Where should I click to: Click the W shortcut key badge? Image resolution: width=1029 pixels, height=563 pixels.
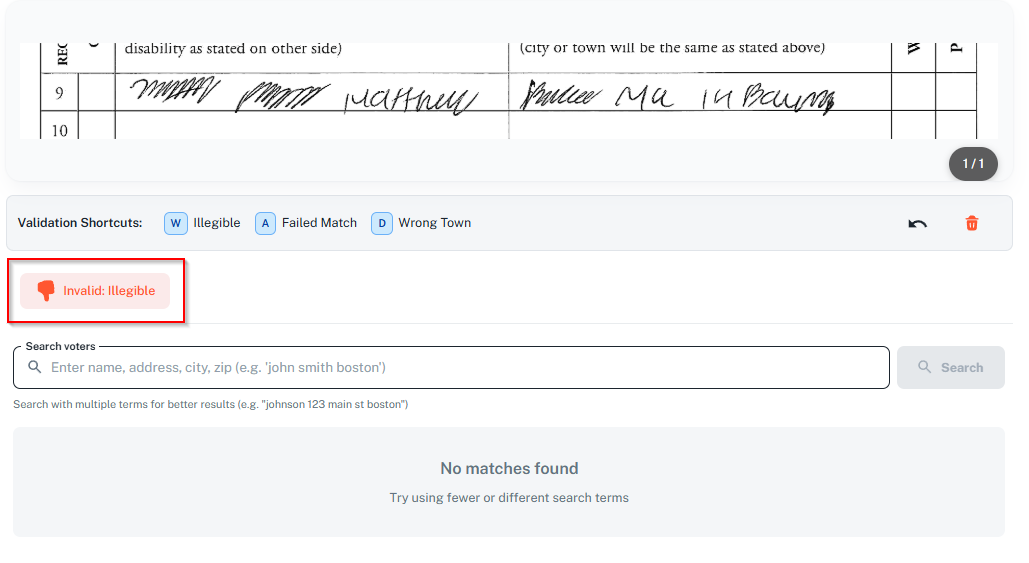click(x=176, y=223)
